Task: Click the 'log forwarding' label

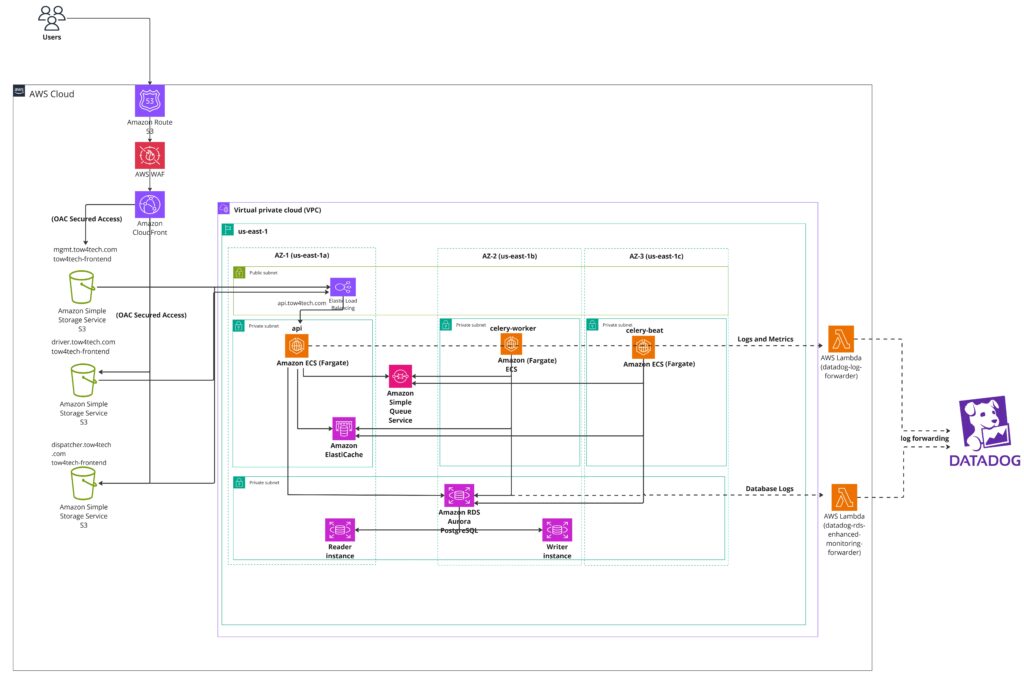Action: [925, 438]
